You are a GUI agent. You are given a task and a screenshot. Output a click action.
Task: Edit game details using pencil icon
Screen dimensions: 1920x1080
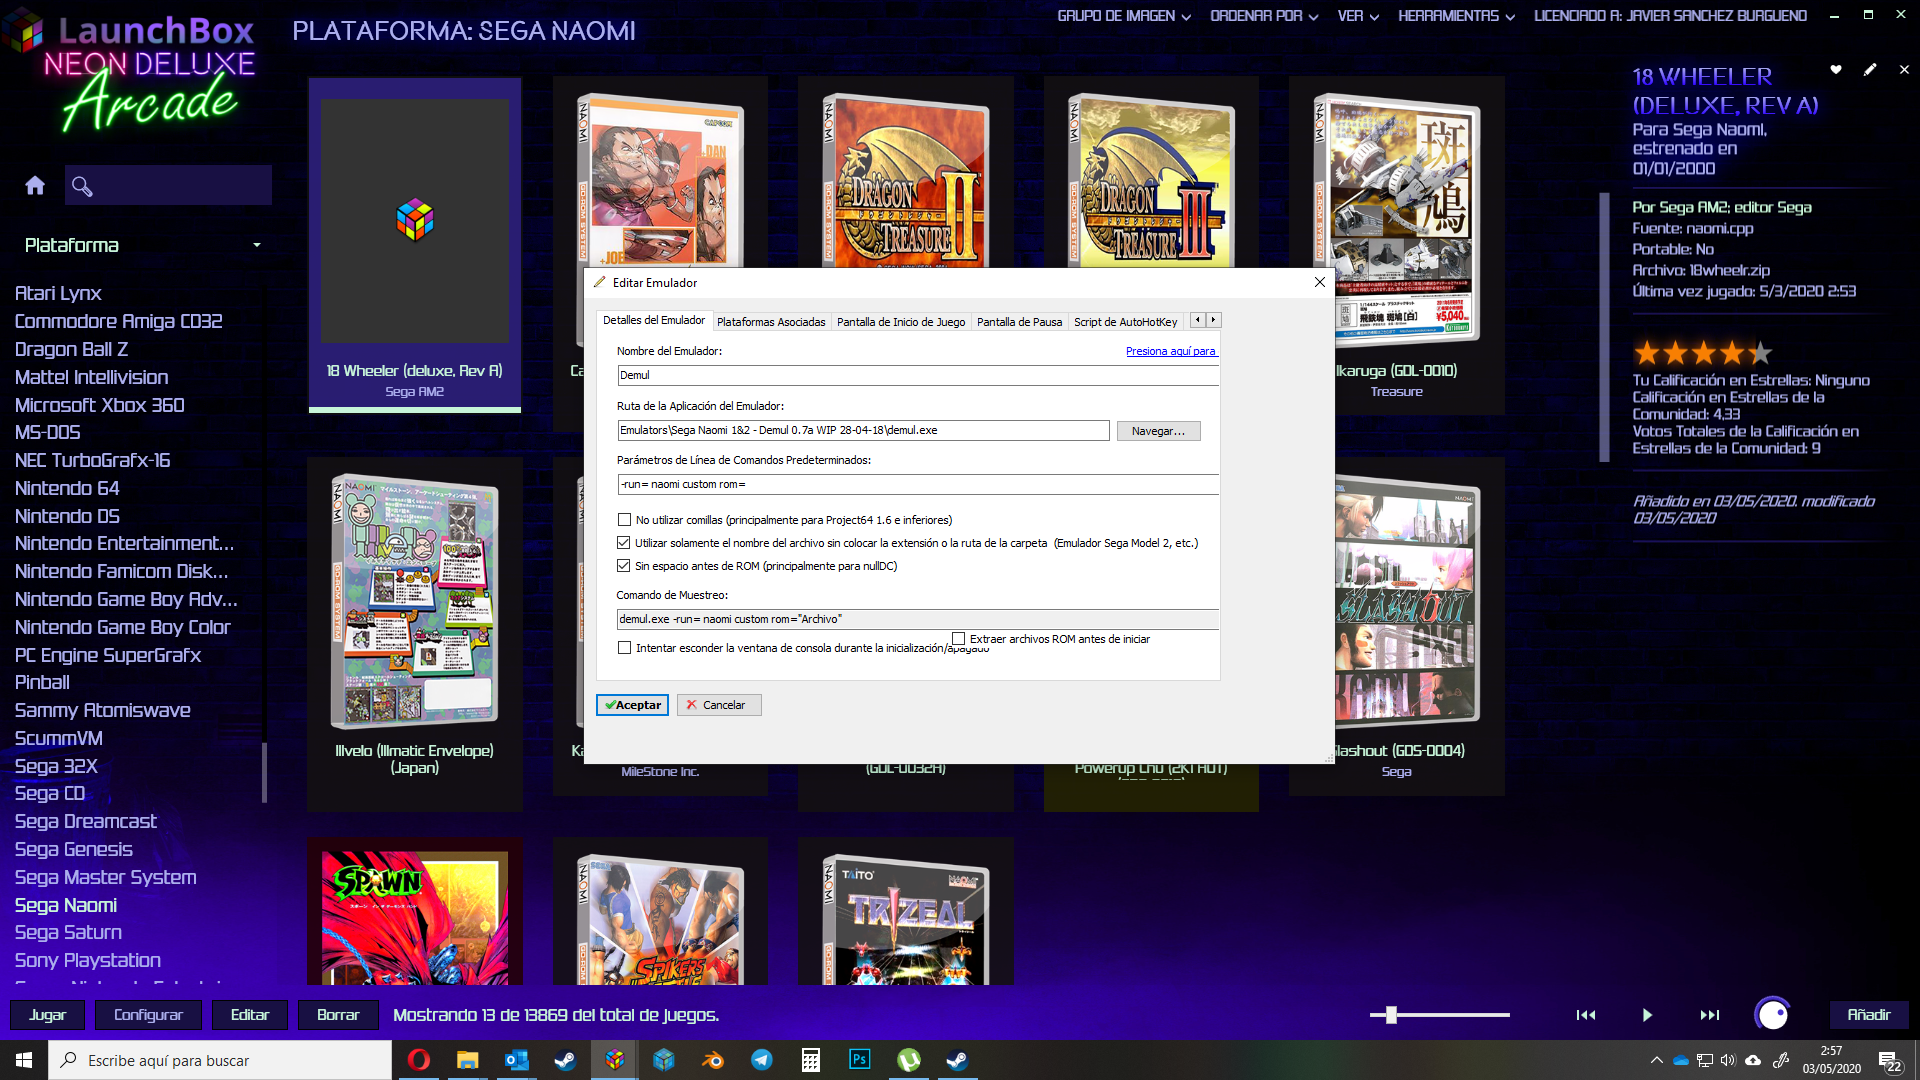click(x=1870, y=70)
